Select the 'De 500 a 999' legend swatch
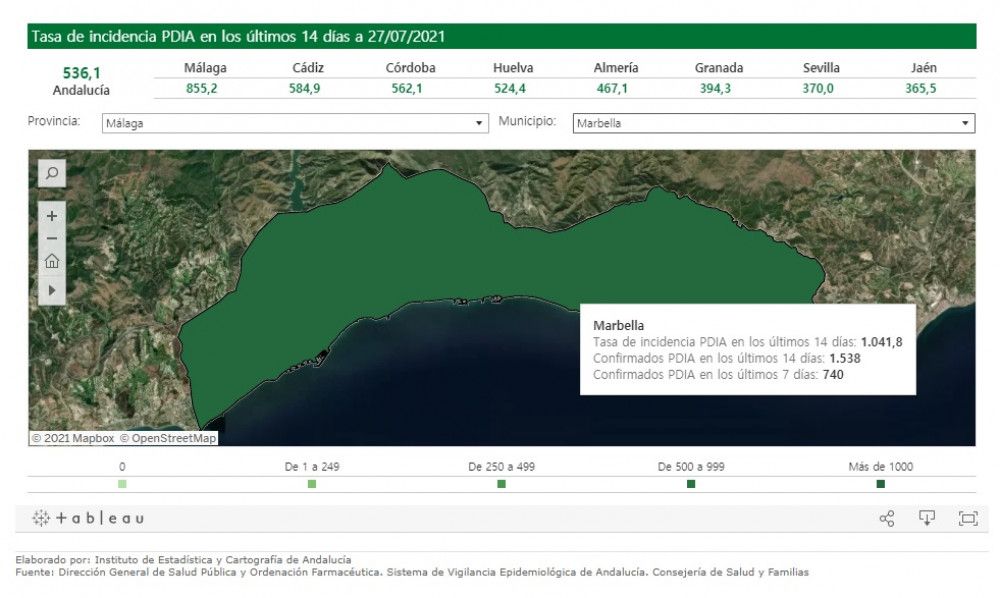This screenshot has height=598, width=1000. coord(691,484)
